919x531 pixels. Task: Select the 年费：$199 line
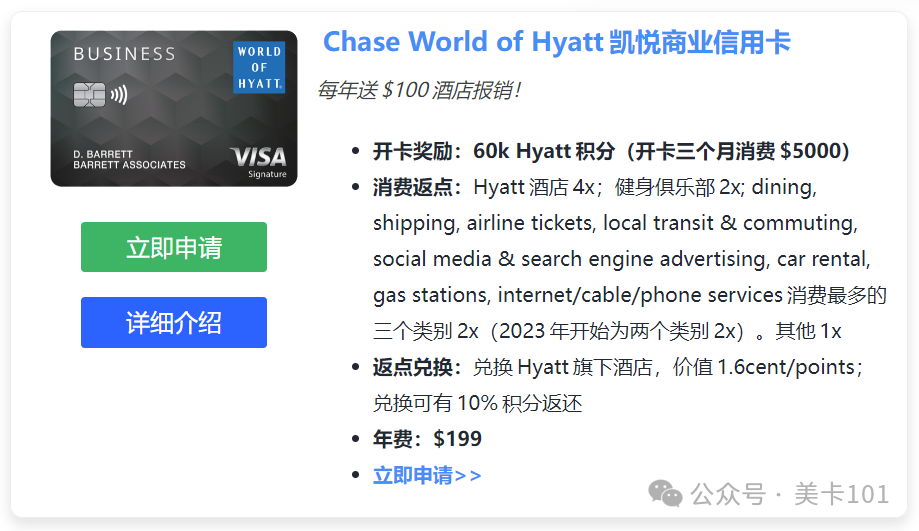427,439
